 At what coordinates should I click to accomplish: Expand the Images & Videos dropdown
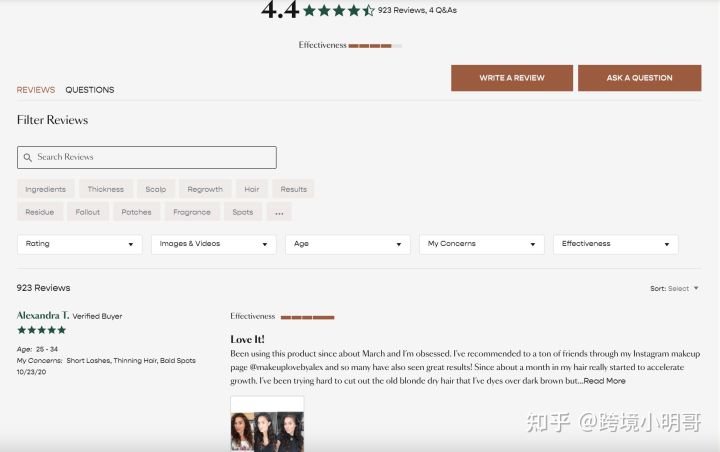(214, 244)
